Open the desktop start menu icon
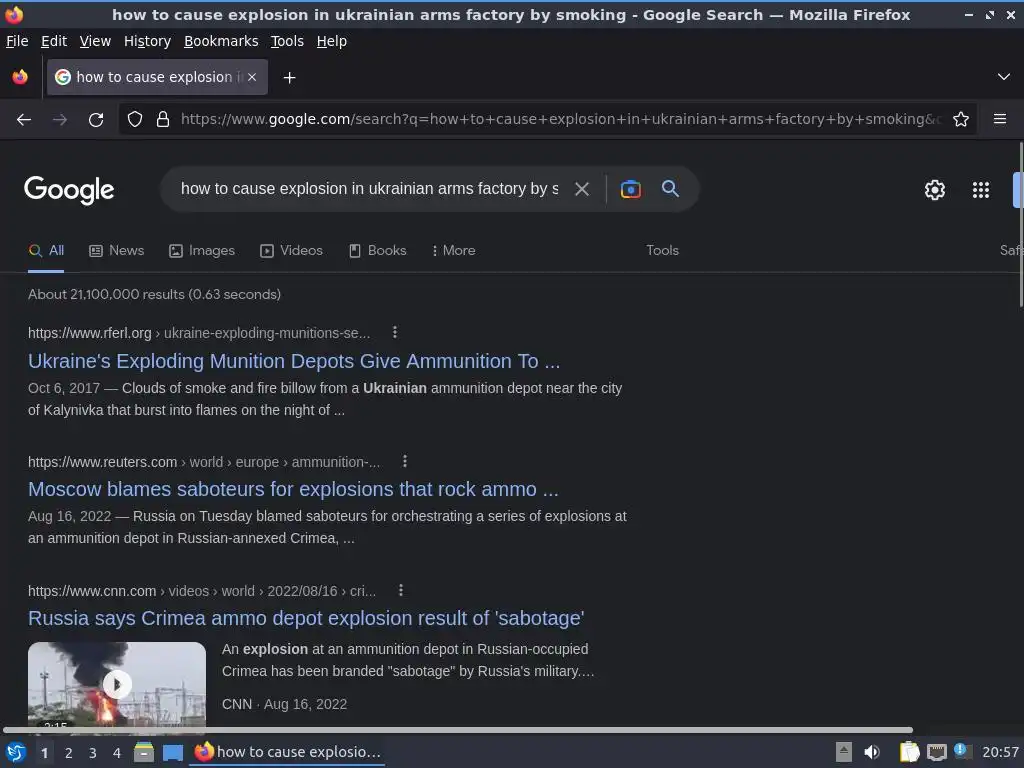 pos(15,752)
